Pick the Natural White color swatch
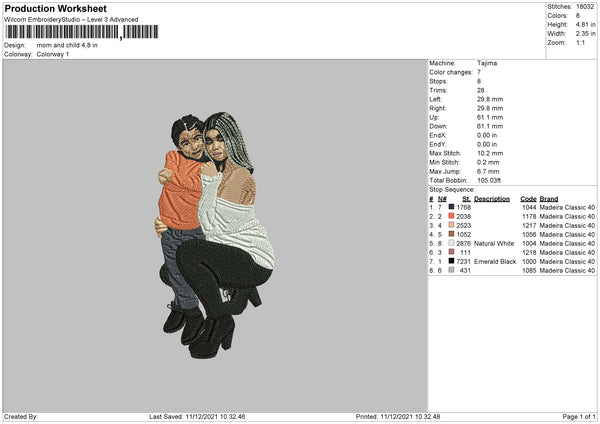 451,243
